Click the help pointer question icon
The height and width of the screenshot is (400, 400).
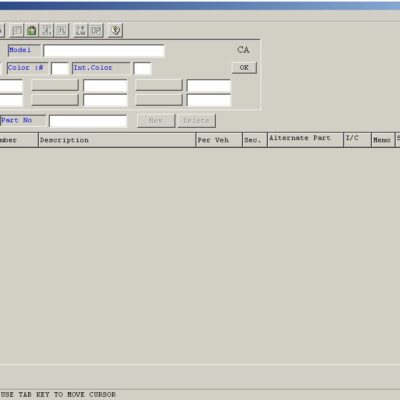115,31
